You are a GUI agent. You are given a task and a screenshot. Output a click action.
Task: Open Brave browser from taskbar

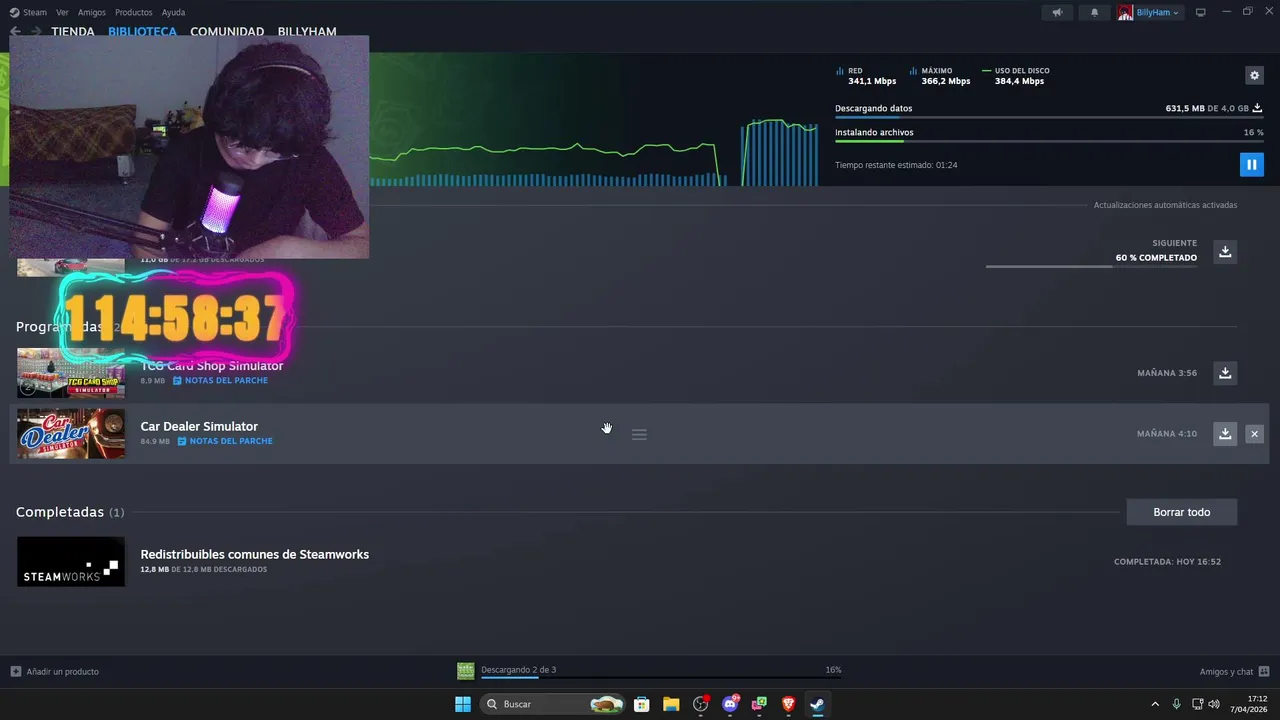788,704
